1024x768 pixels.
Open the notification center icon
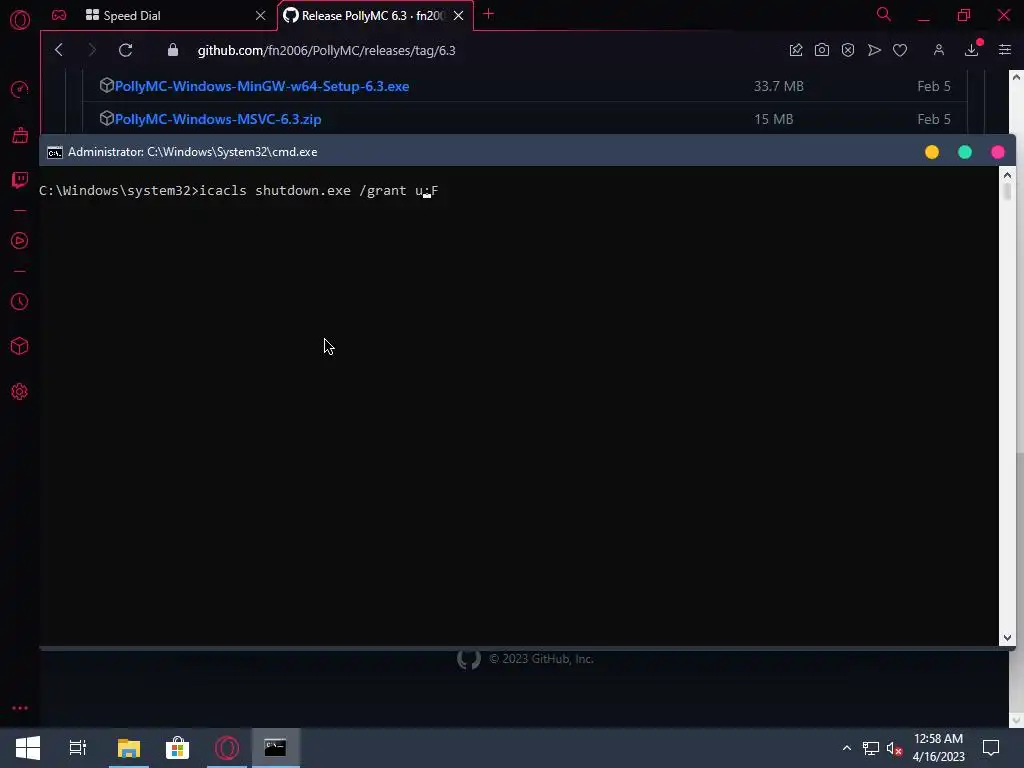[x=991, y=748]
